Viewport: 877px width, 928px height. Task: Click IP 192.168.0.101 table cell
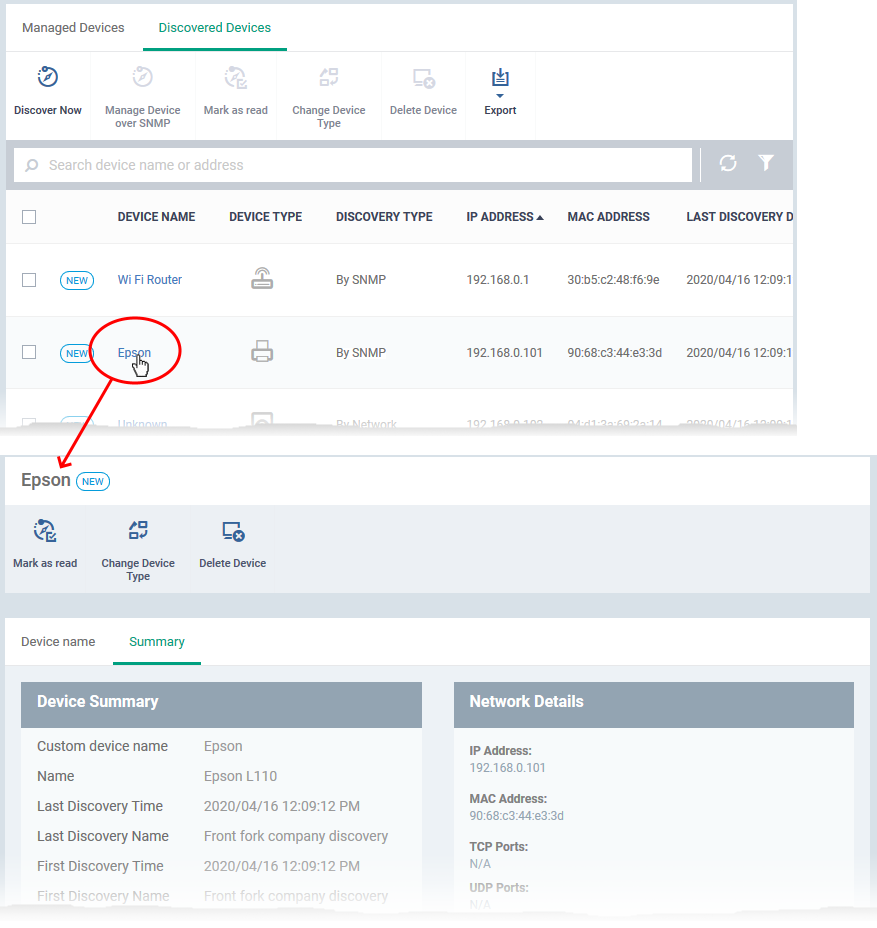[504, 353]
